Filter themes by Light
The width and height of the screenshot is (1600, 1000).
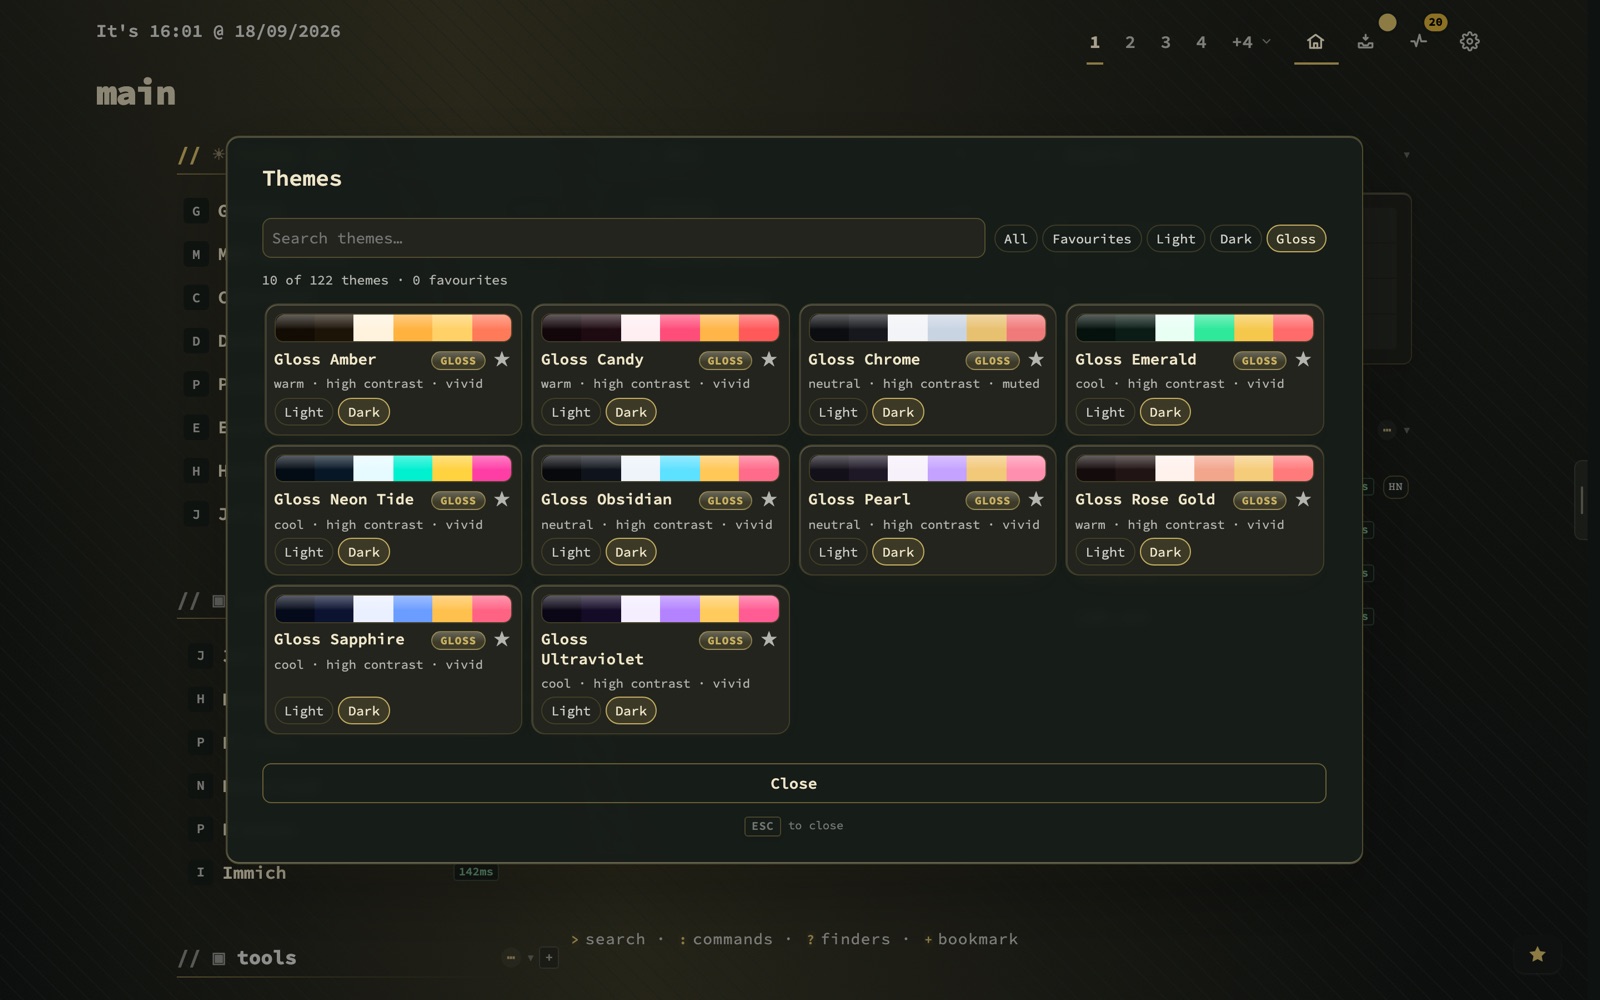pyautogui.click(x=1176, y=239)
